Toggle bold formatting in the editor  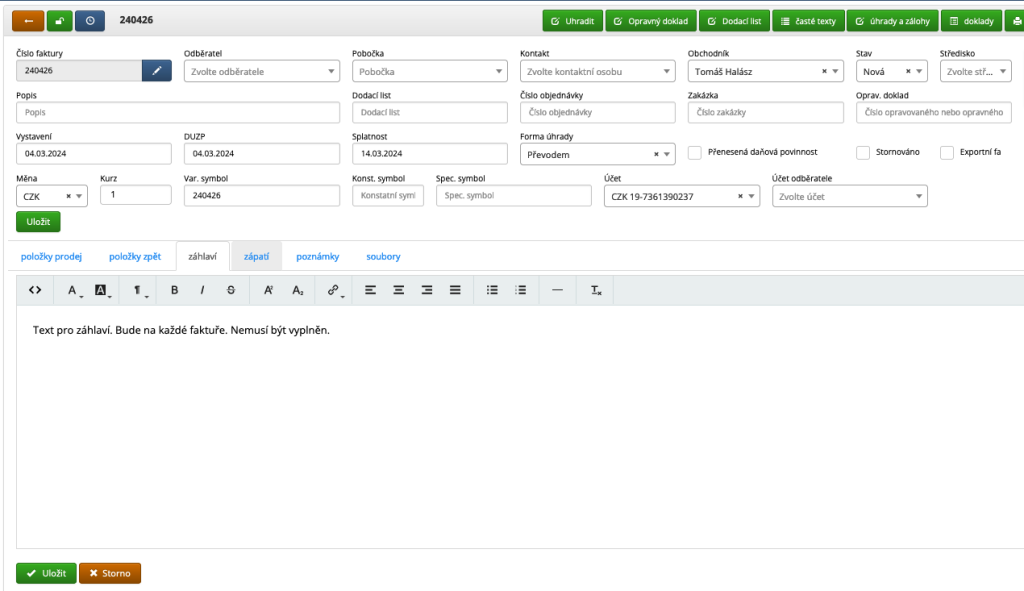coord(174,290)
